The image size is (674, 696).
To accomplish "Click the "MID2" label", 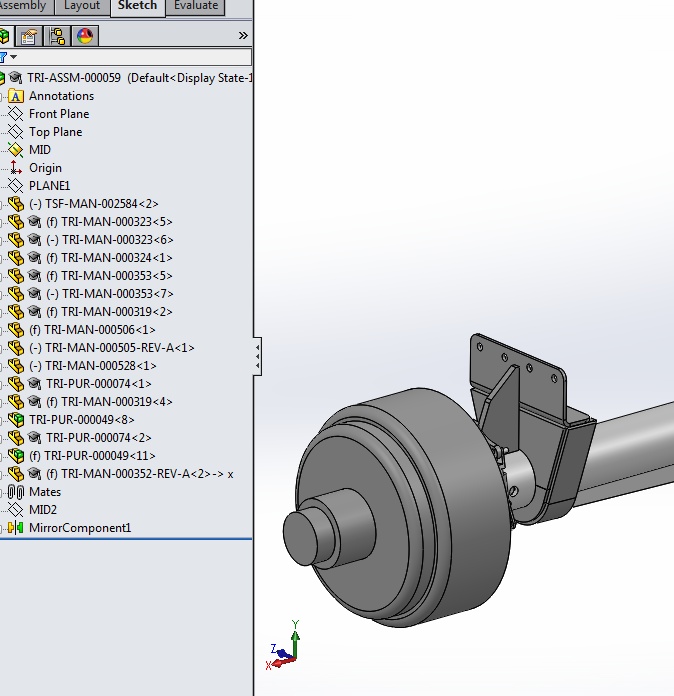I will pos(43,510).
